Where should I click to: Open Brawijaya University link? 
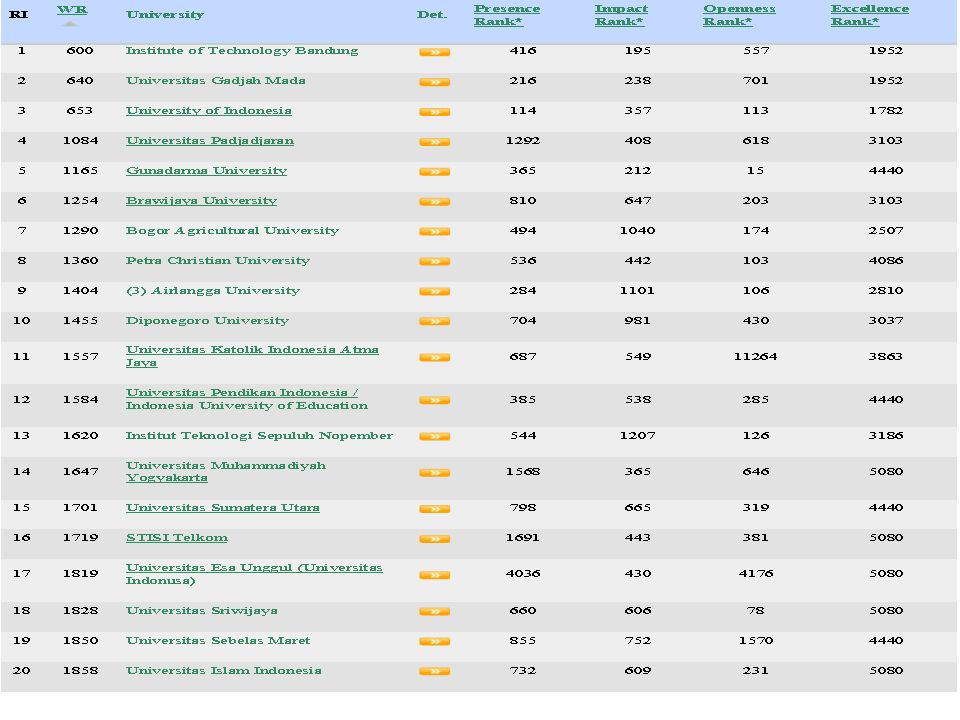click(x=201, y=201)
